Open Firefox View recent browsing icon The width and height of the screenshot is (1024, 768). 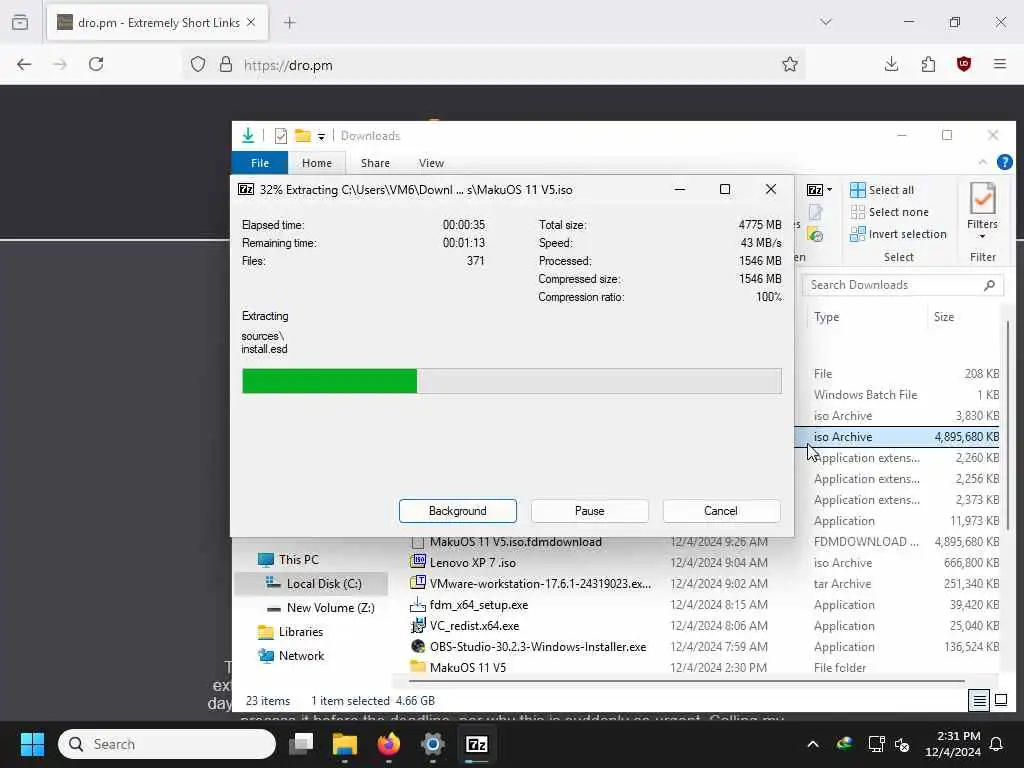20,22
